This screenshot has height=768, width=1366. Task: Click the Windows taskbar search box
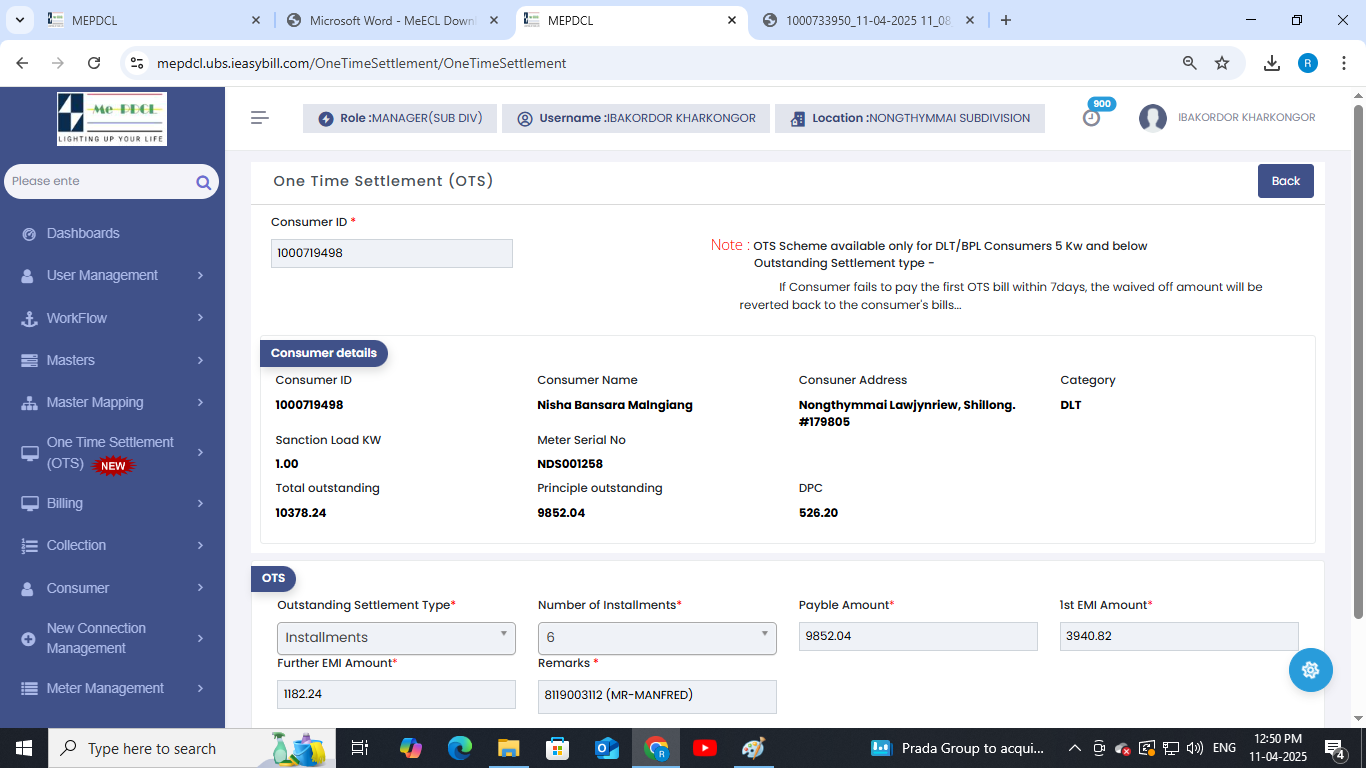pos(191,748)
